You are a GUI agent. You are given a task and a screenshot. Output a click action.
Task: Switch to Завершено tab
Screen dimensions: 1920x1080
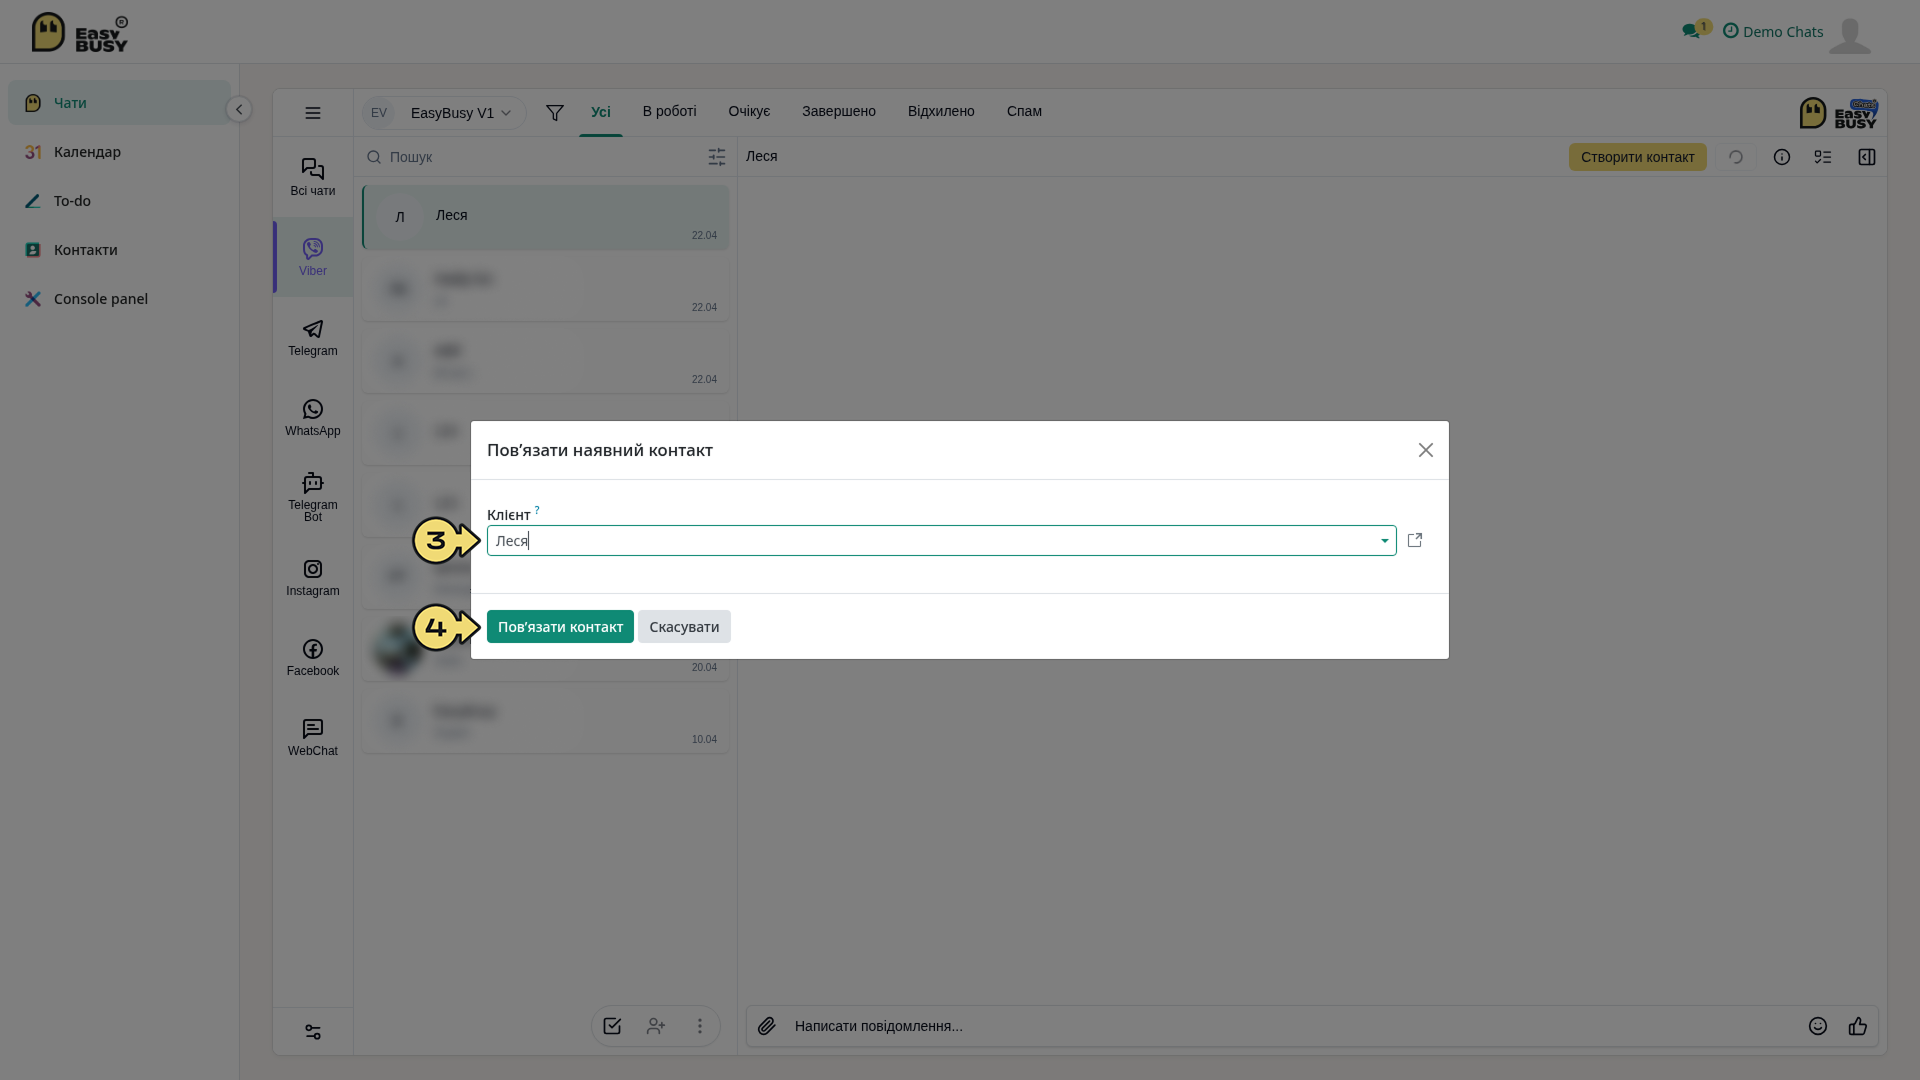coord(839,111)
